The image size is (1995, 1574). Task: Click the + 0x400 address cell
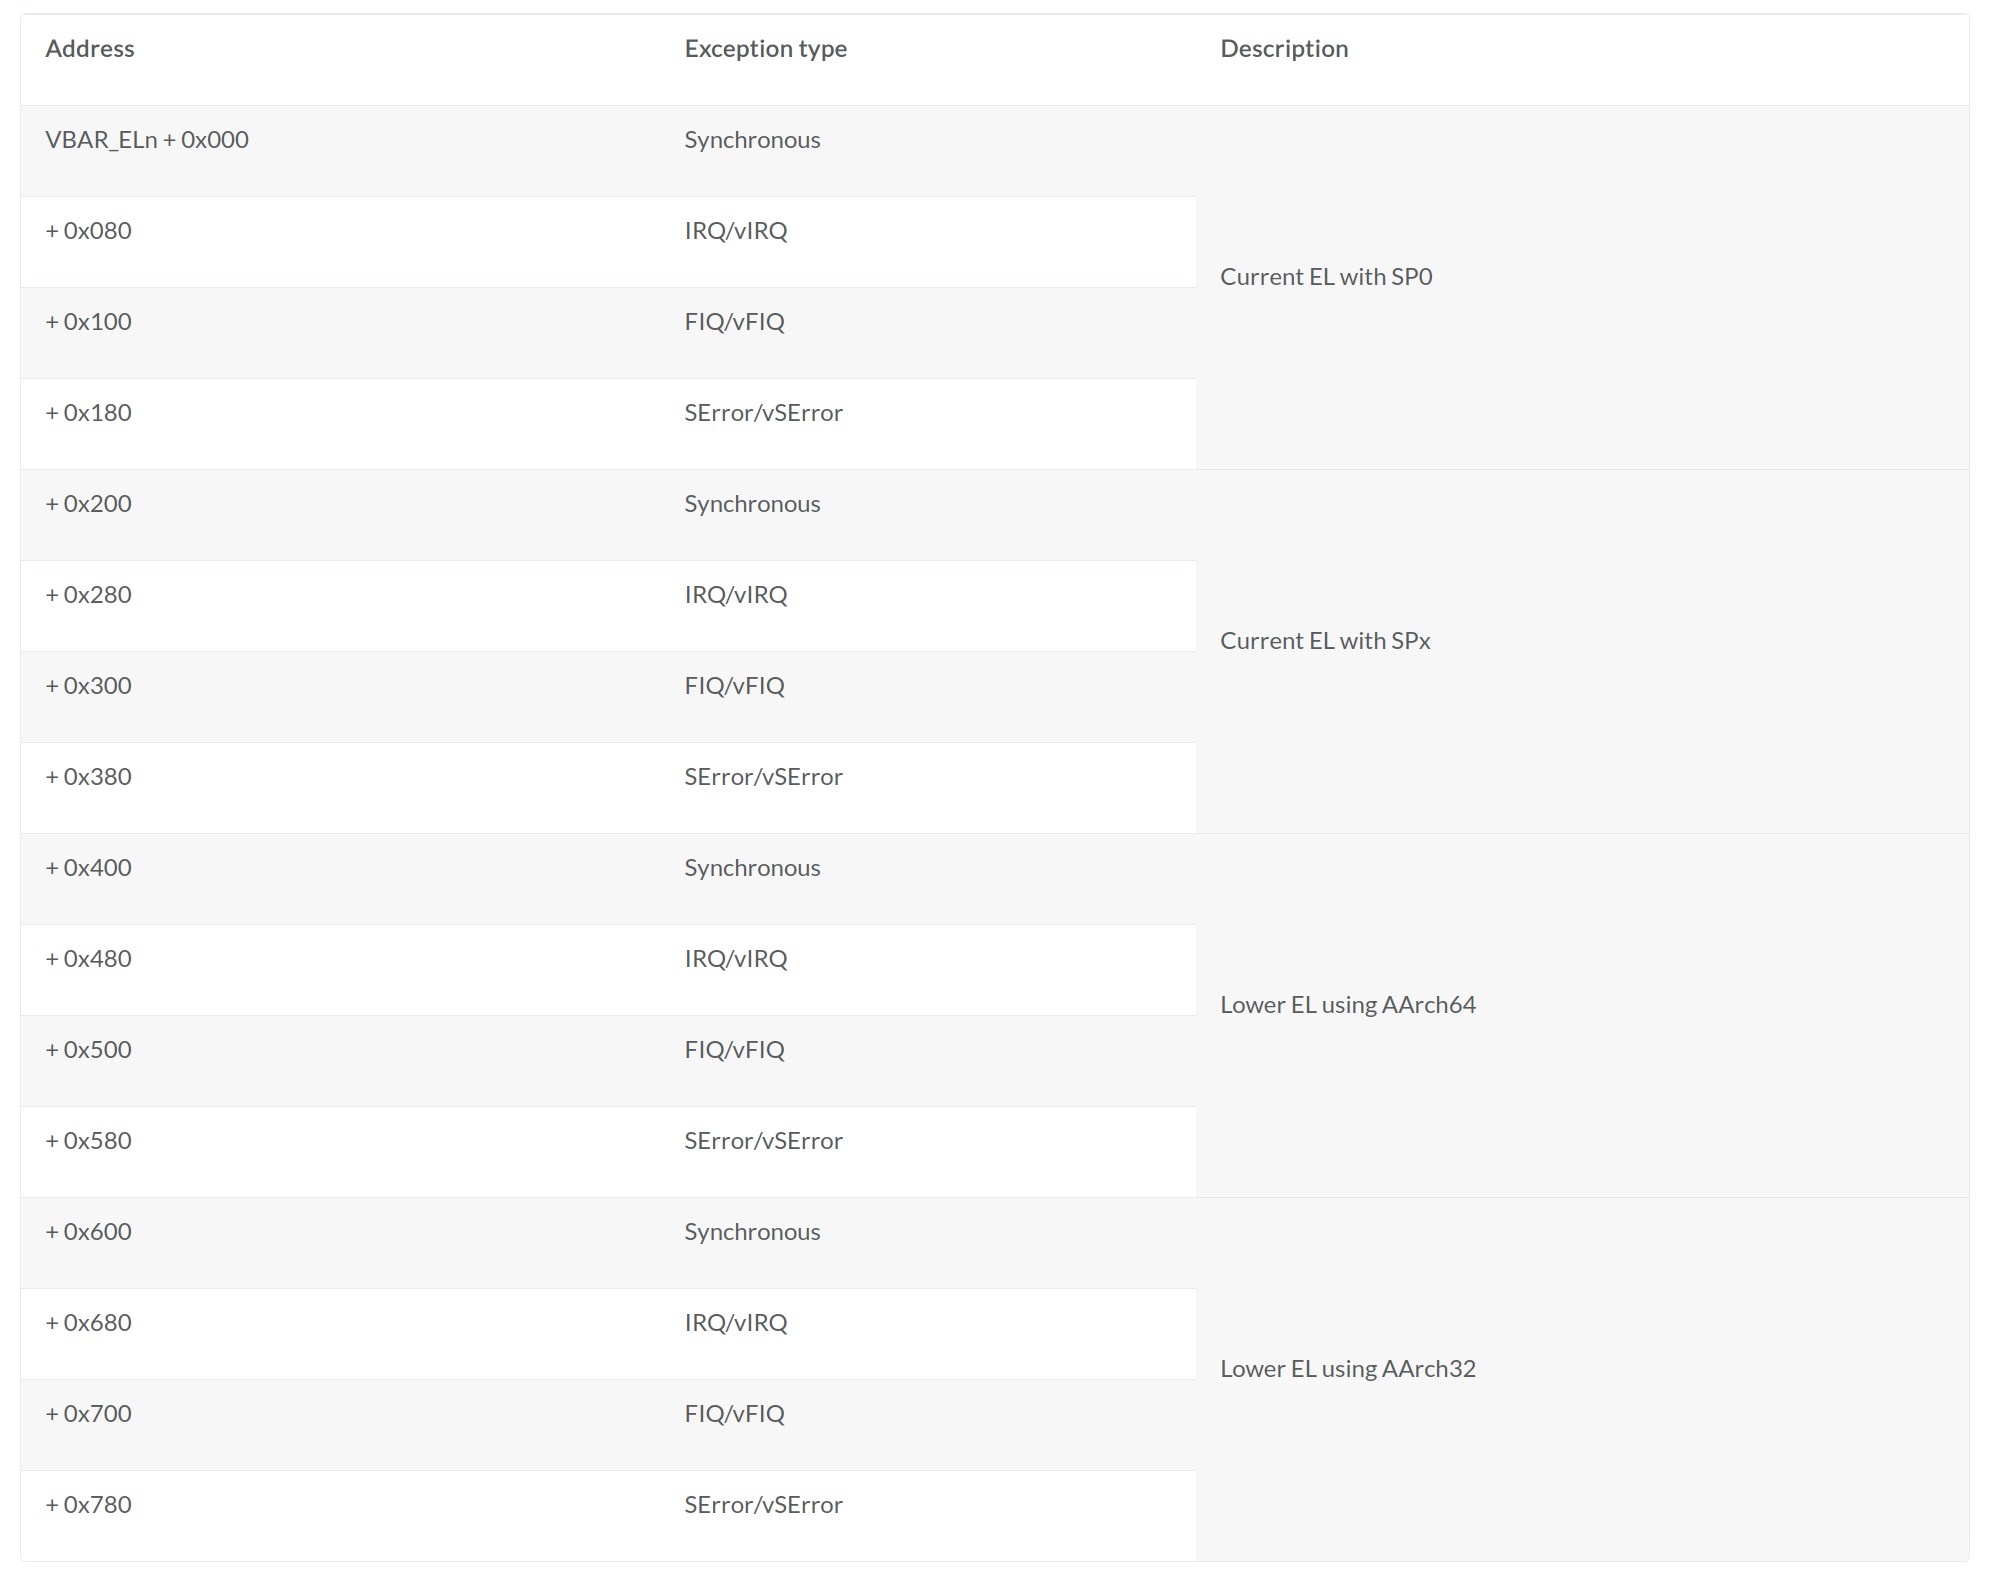(x=88, y=868)
